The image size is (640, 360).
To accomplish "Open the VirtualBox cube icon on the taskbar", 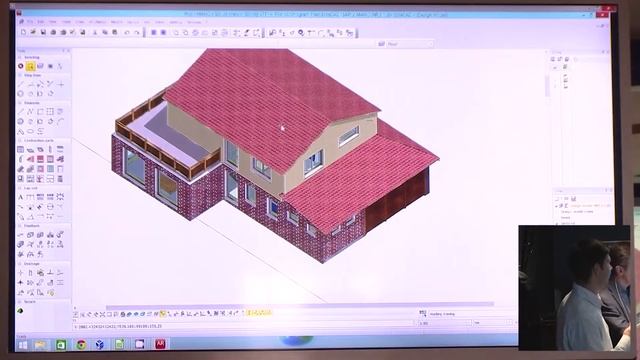I will click(100, 344).
